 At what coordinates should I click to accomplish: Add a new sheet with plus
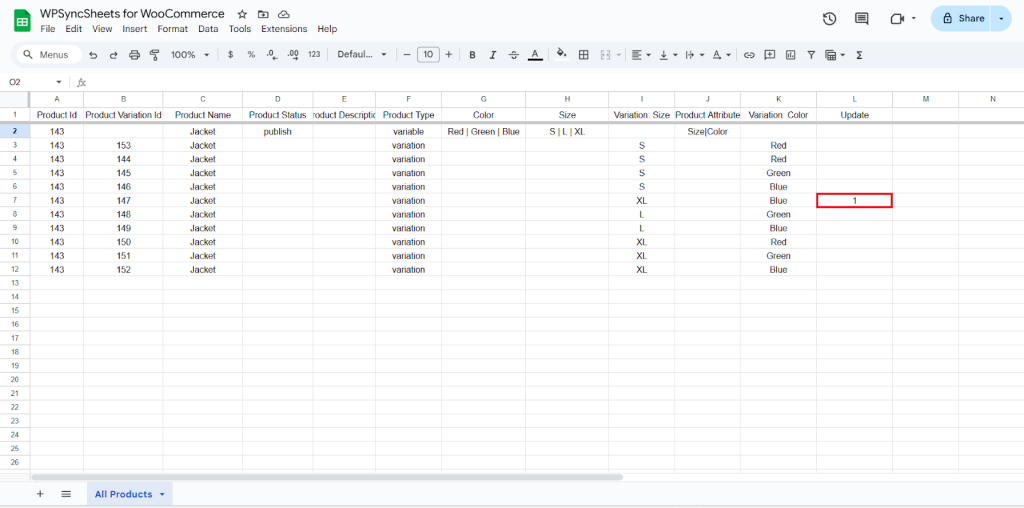[x=40, y=494]
